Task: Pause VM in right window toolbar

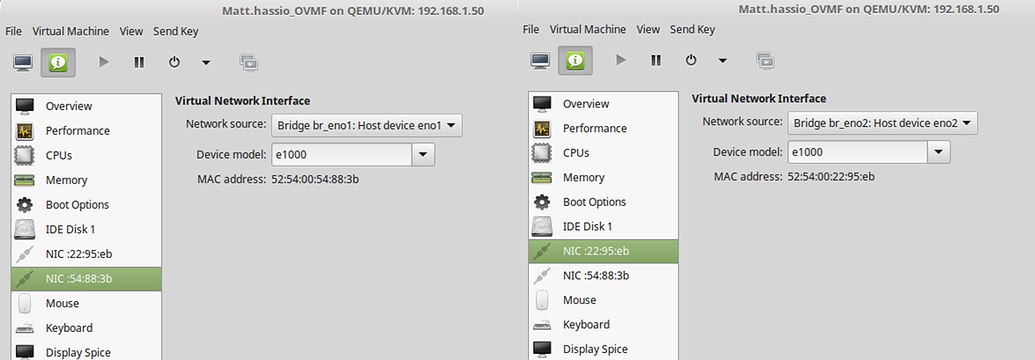Action: [x=655, y=60]
